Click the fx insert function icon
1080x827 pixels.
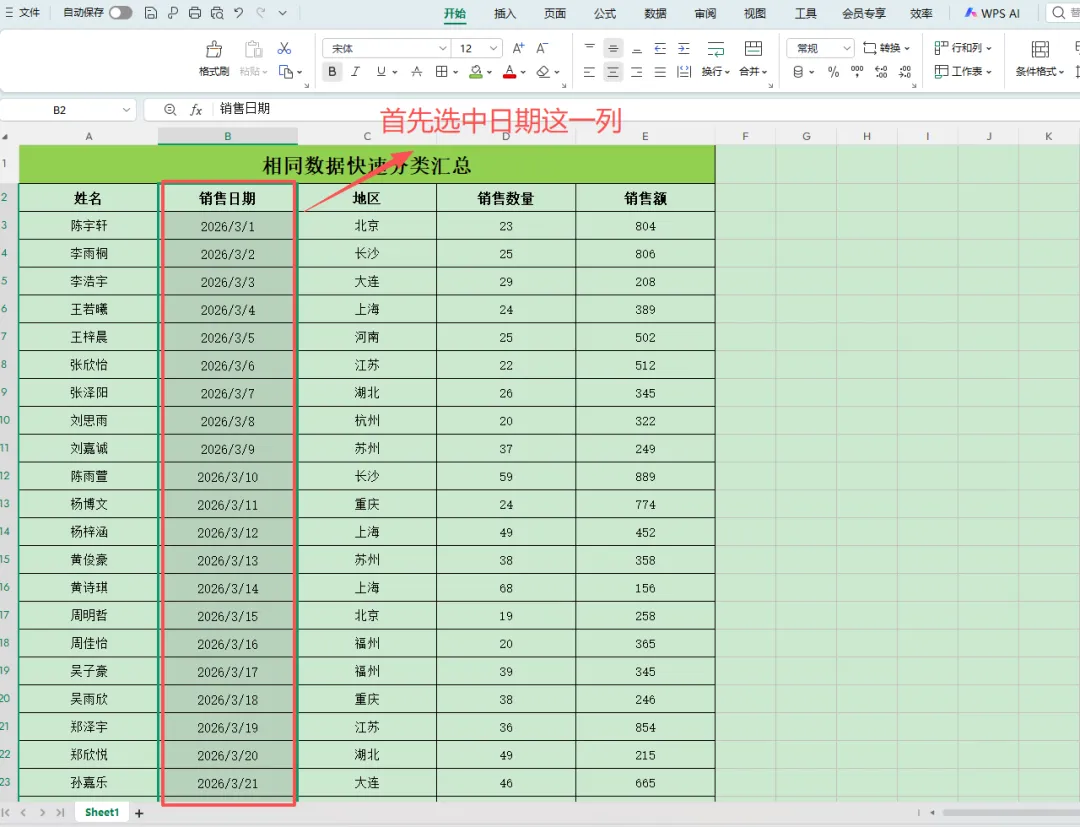(x=196, y=109)
